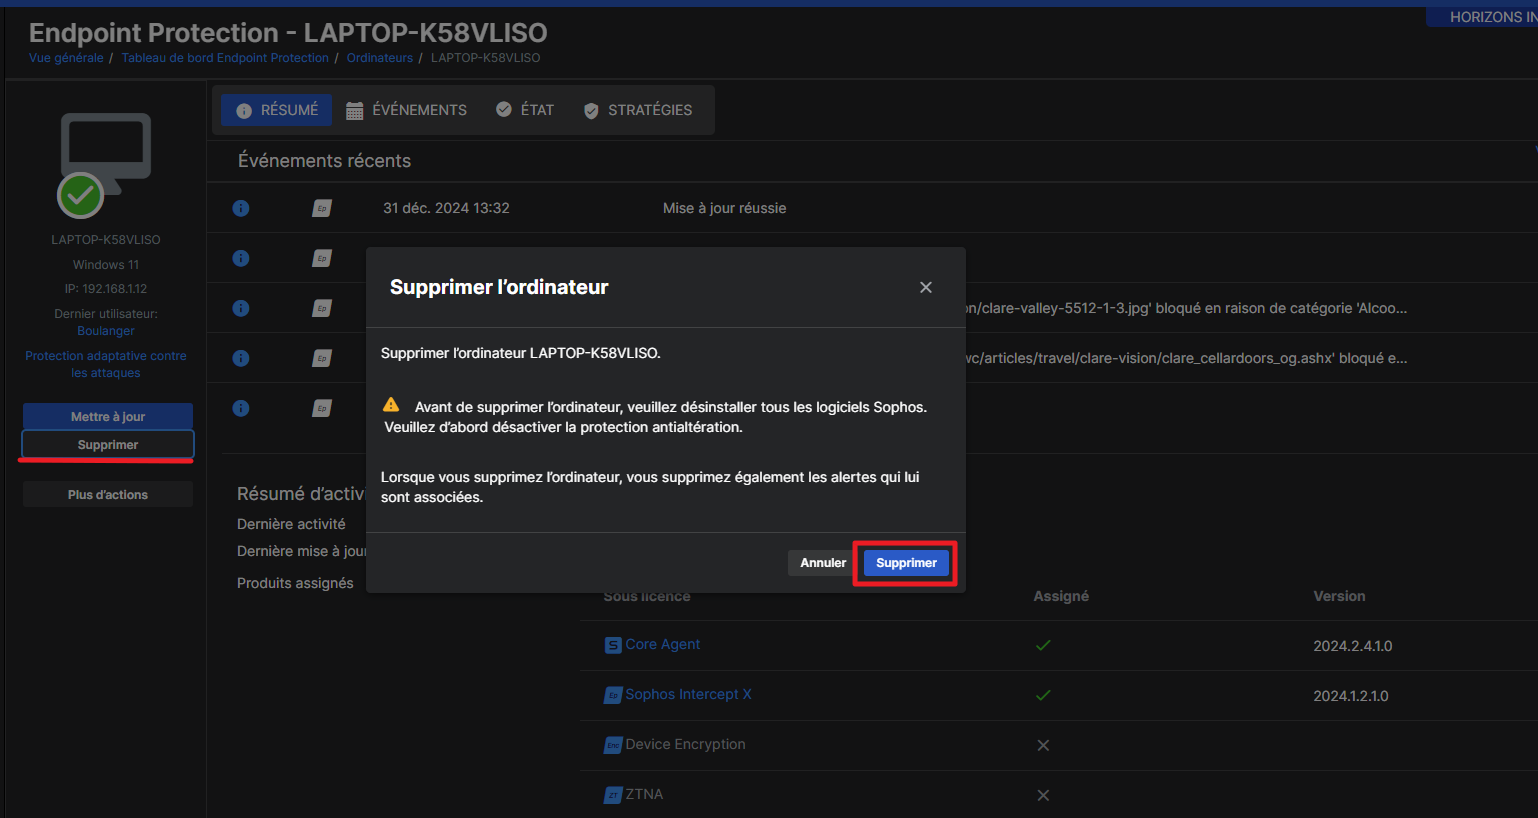
Task: Click the Device Encryption product icon
Action: (613, 745)
